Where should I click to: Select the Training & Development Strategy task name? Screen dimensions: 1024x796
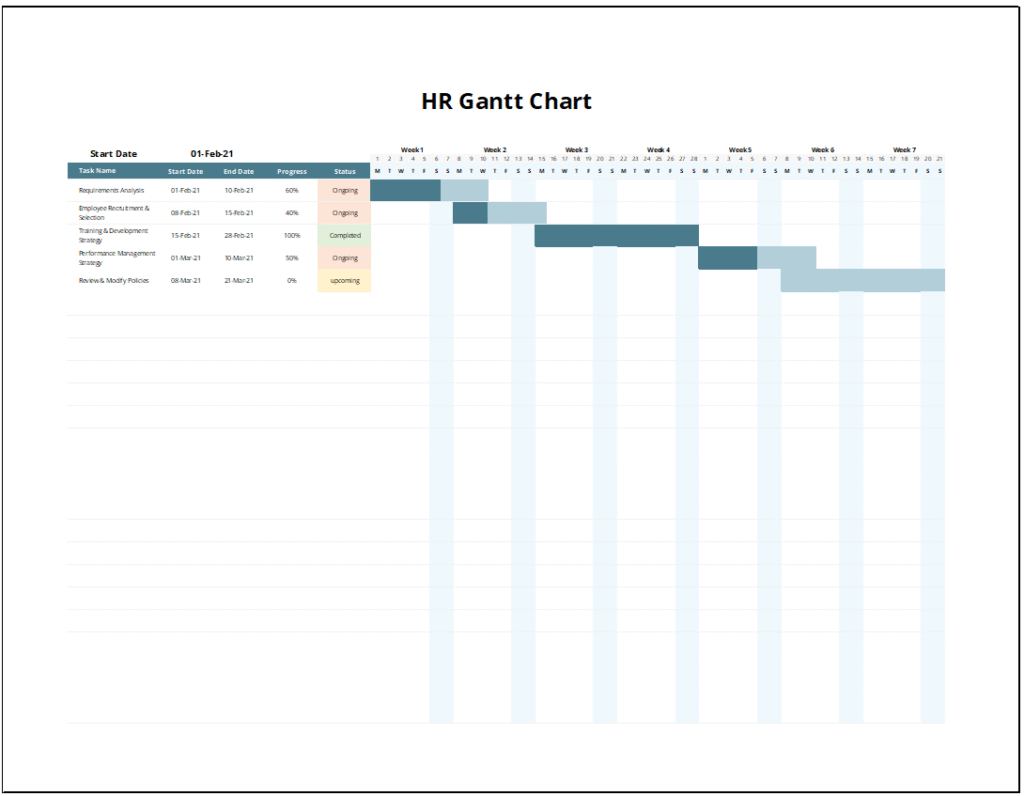pos(112,235)
